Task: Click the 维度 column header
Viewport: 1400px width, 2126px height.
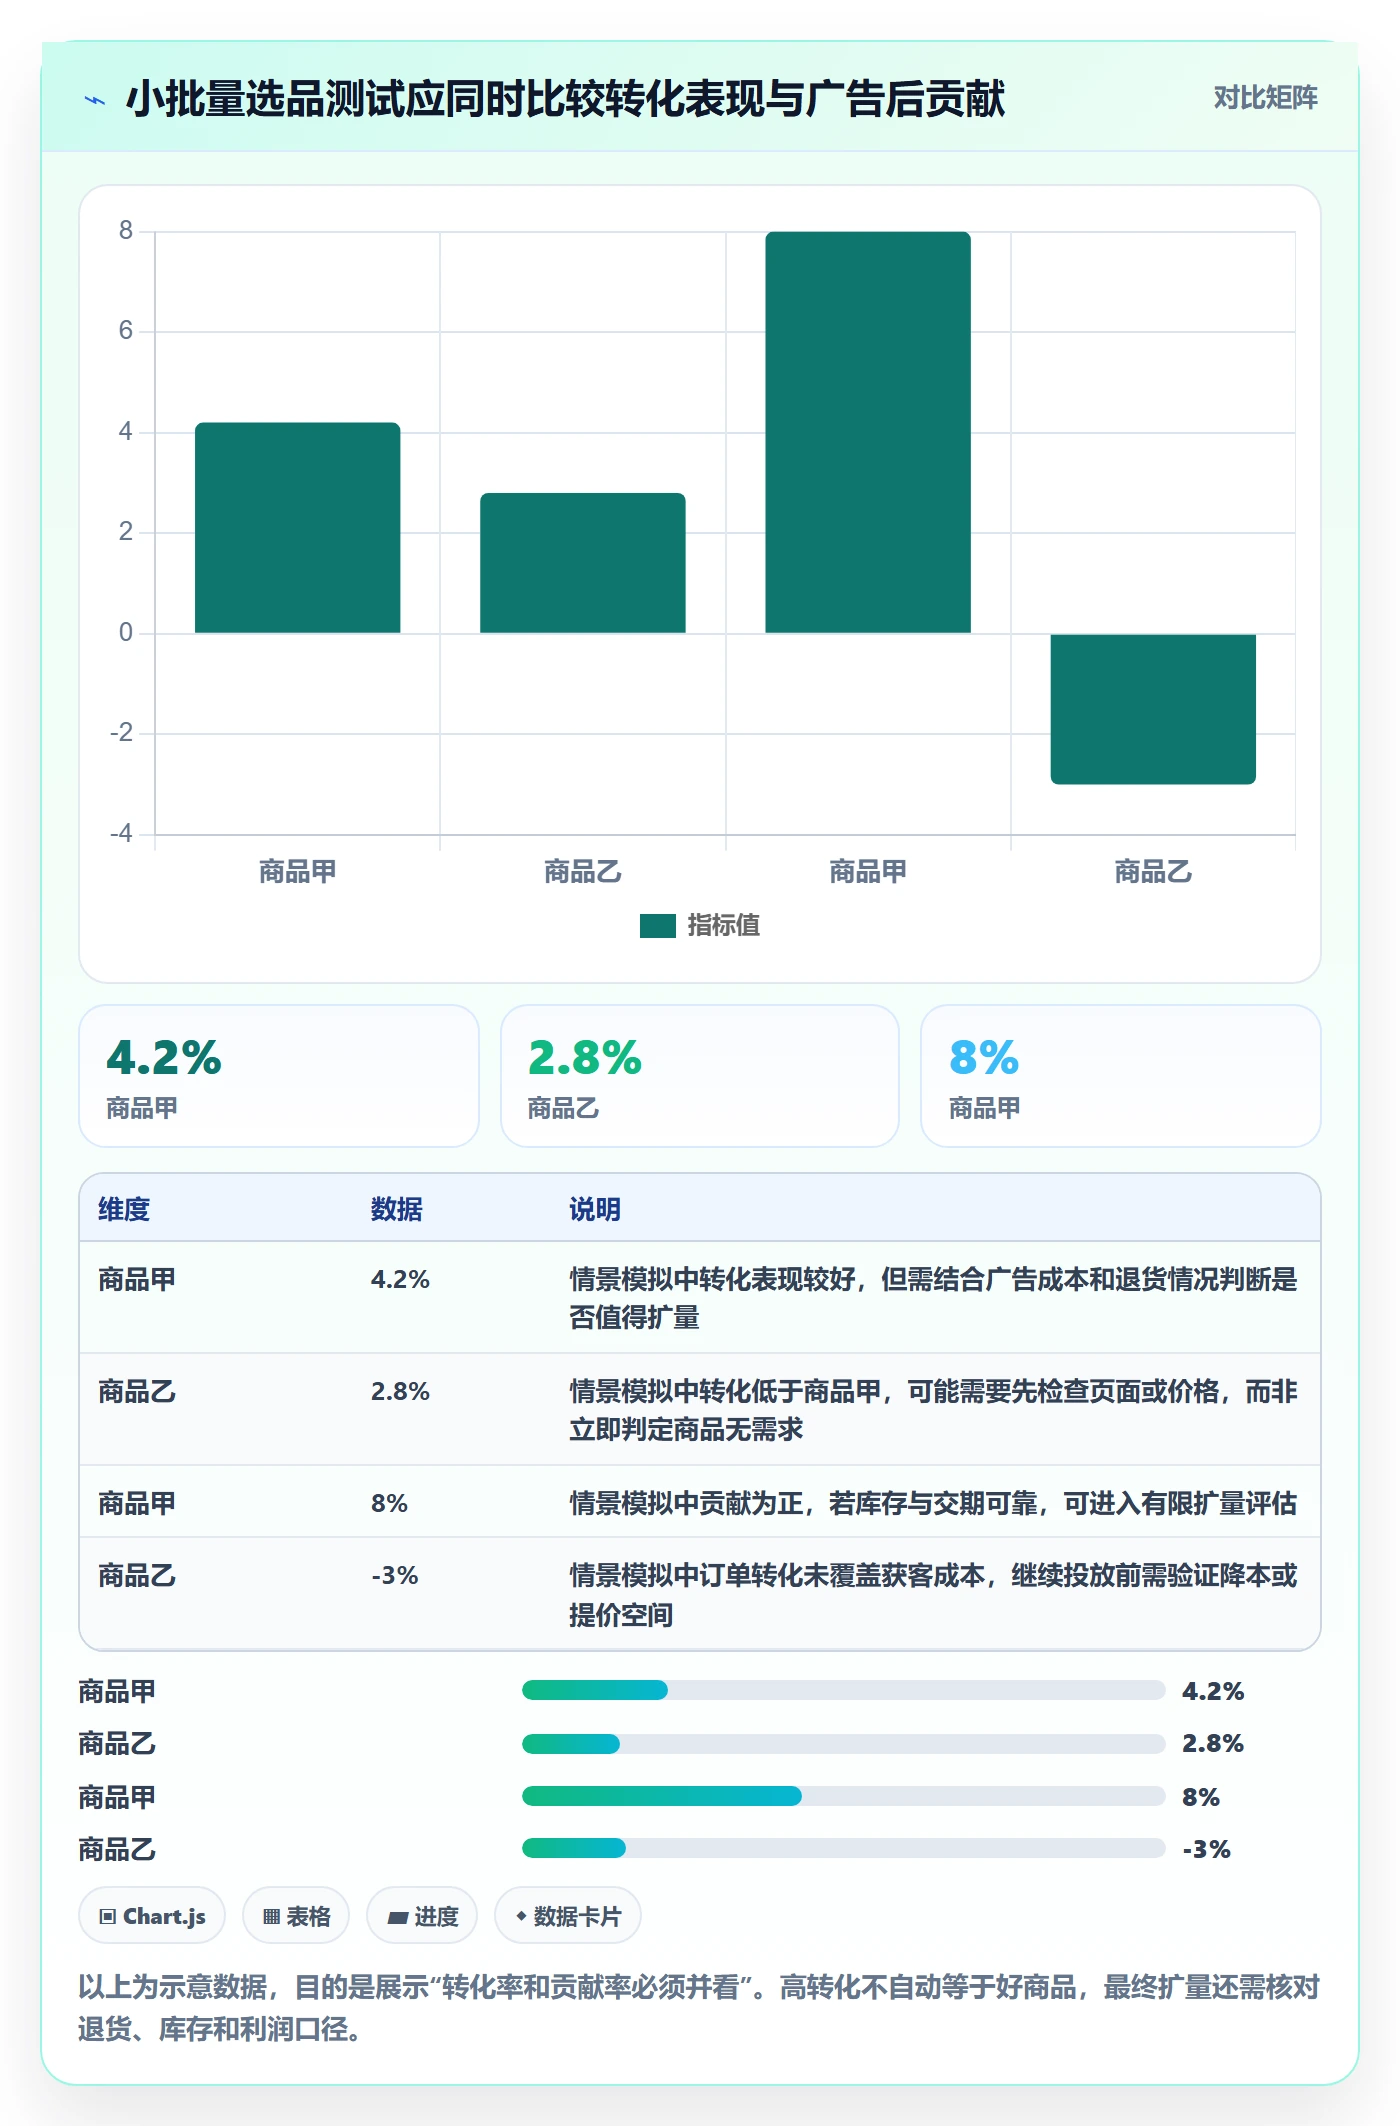Action: coord(124,1209)
